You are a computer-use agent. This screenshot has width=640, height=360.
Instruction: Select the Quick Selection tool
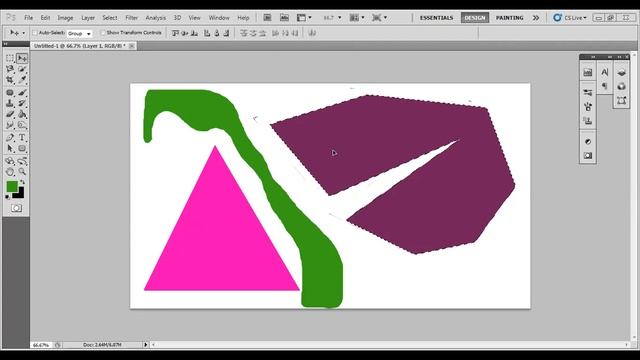[x=22, y=69]
